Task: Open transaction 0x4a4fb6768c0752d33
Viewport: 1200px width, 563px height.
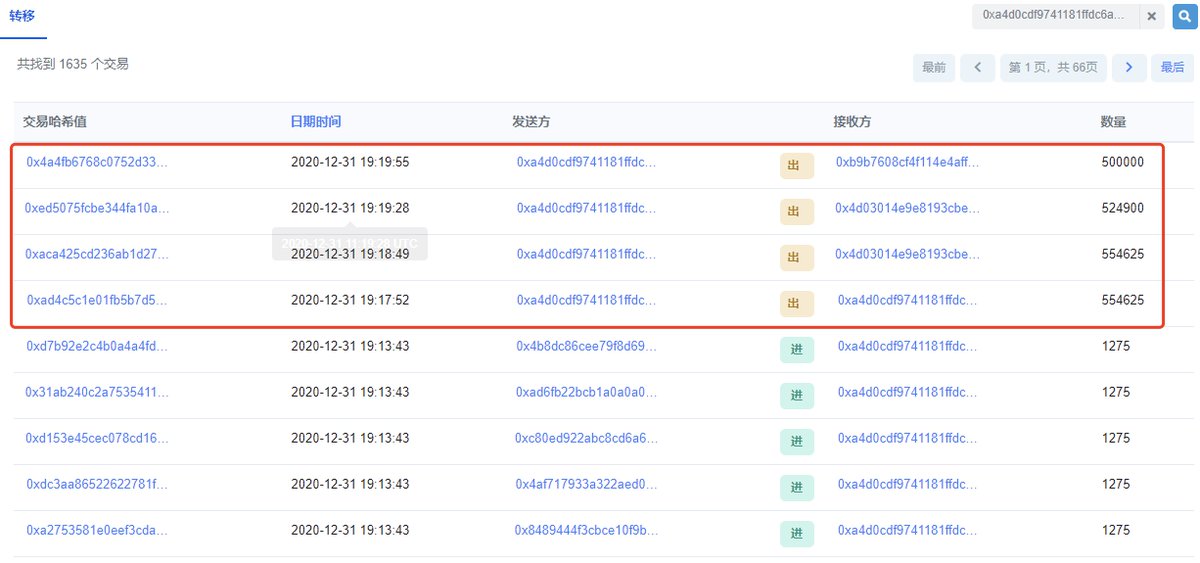Action: click(x=98, y=162)
